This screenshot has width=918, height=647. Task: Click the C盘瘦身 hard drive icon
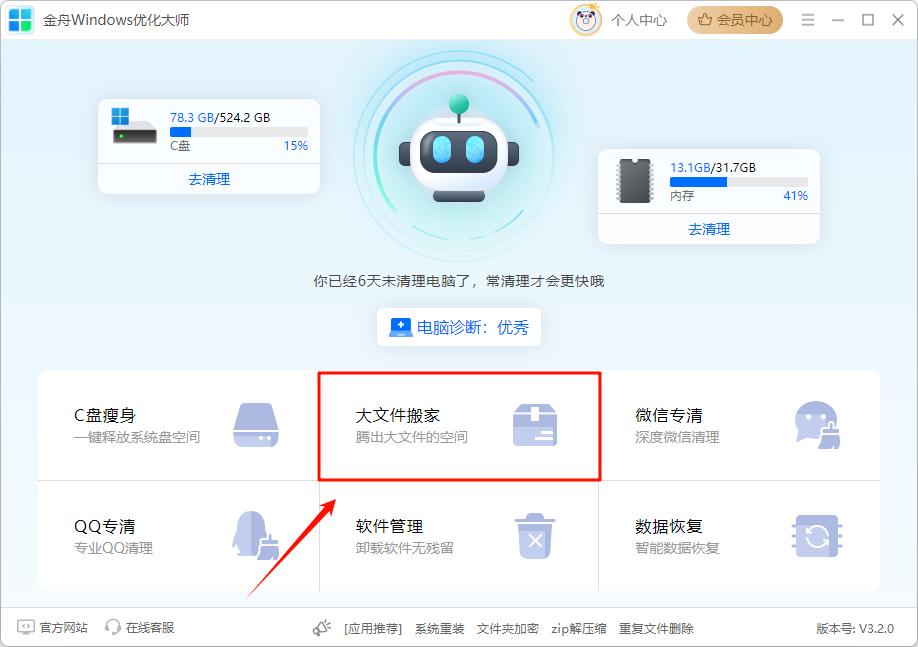(x=256, y=425)
